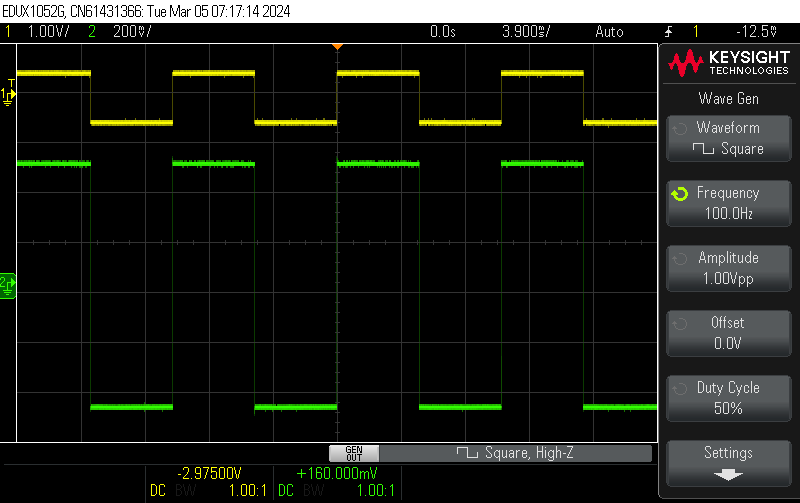This screenshot has width=800, height=503.
Task: Click the channel 1 ground level marker
Action: click(8, 94)
